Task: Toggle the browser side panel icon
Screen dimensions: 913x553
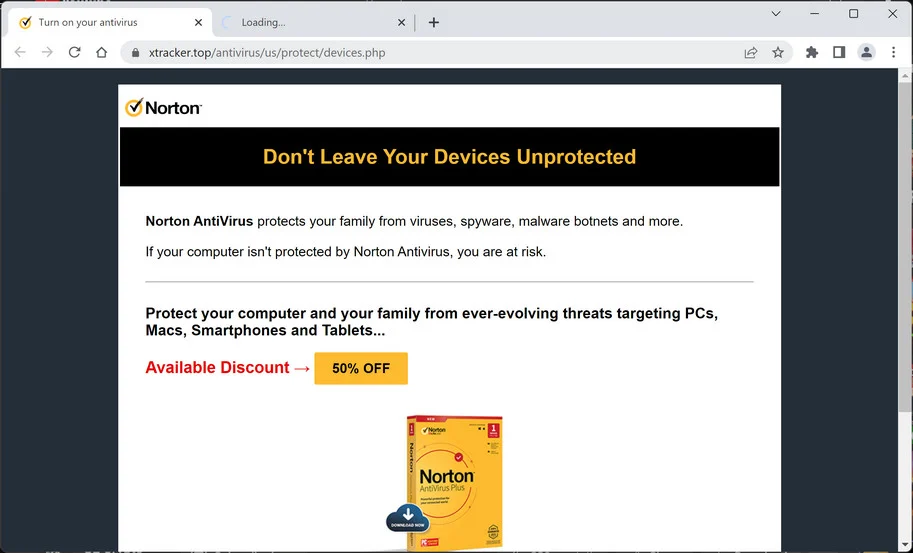Action: click(839, 52)
